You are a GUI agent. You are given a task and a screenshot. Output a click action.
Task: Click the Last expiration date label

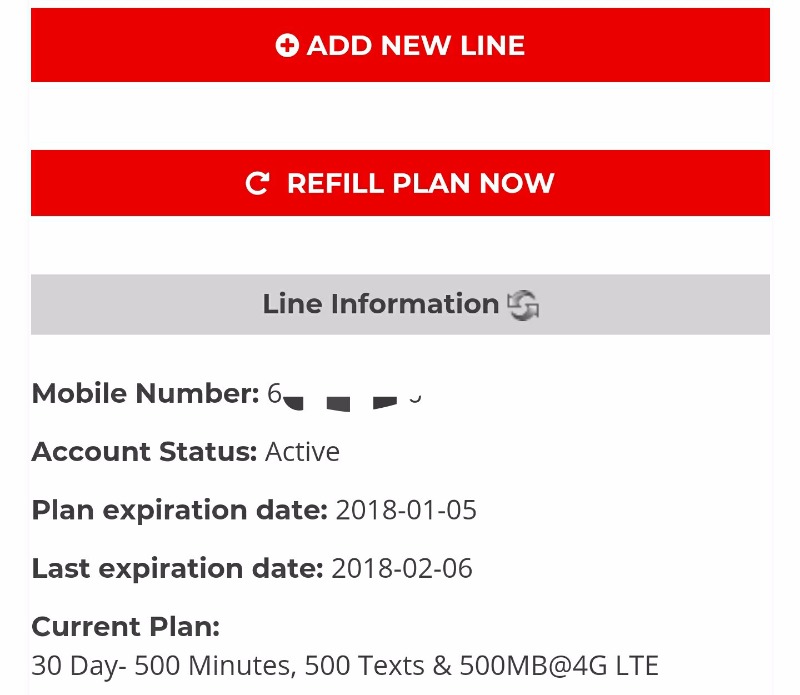pos(178,568)
